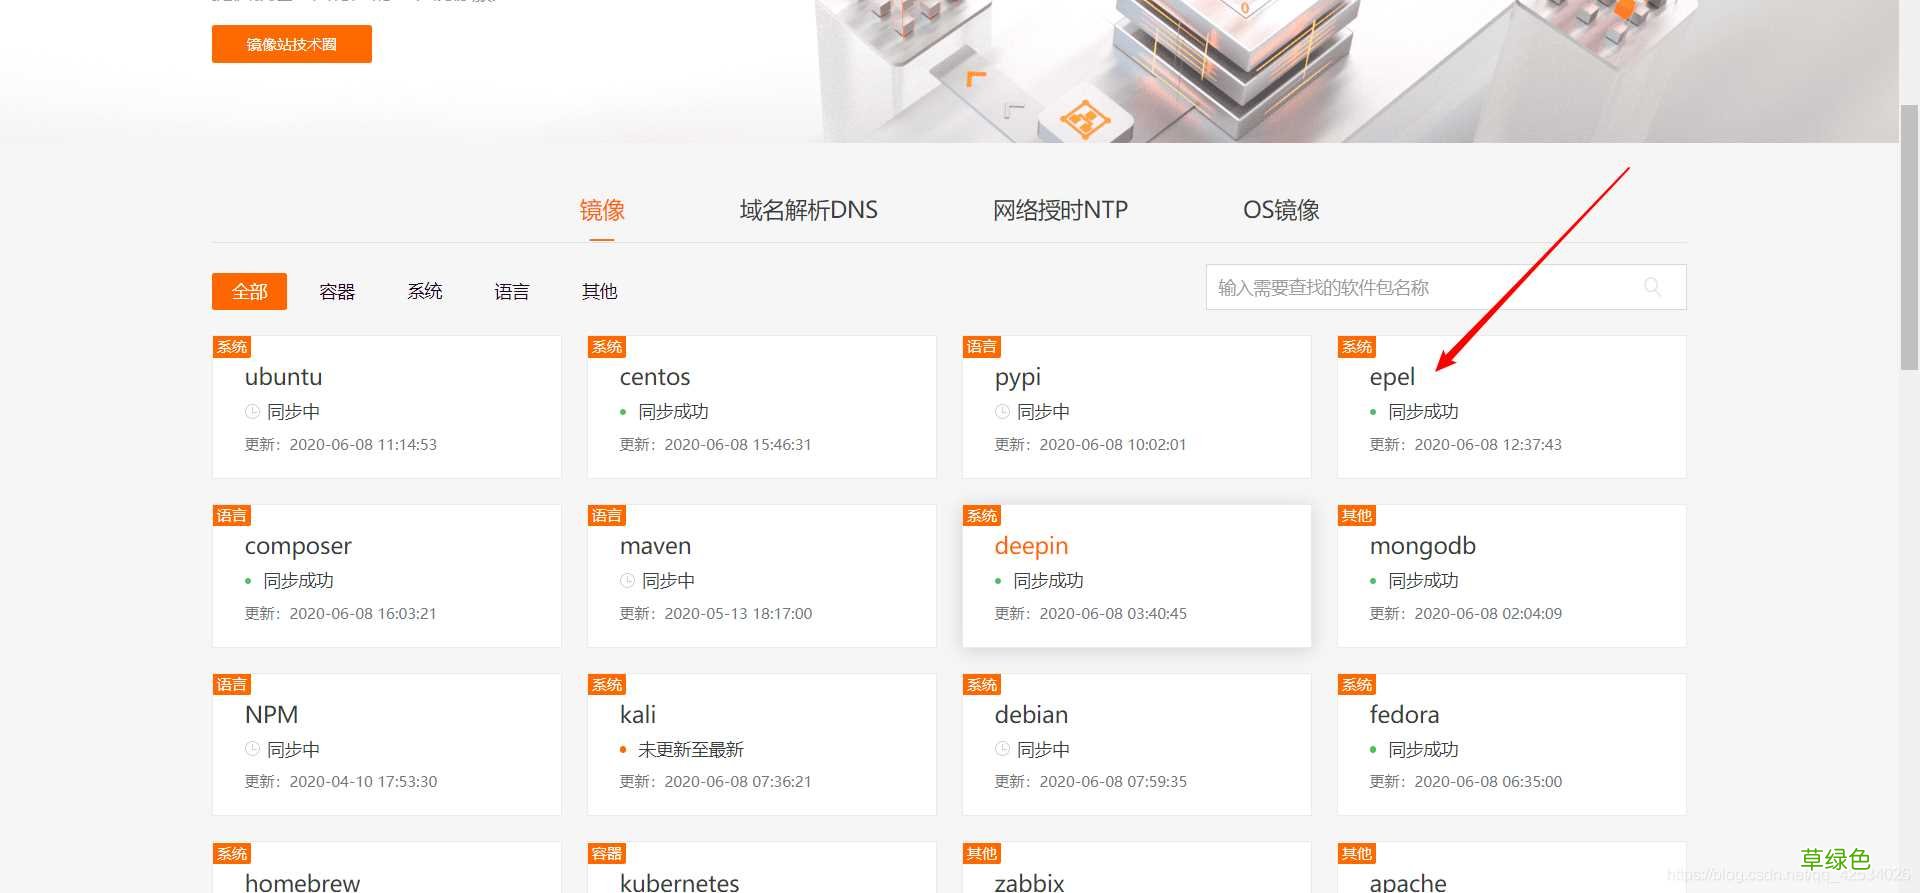Open the debian mirror
1920x893 pixels.
1031,715
